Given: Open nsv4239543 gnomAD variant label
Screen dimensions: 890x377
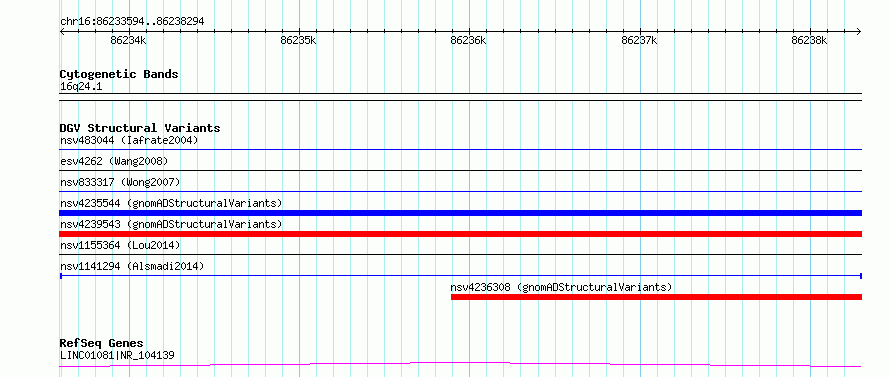Looking at the screenshot, I should pyautogui.click(x=171, y=224).
